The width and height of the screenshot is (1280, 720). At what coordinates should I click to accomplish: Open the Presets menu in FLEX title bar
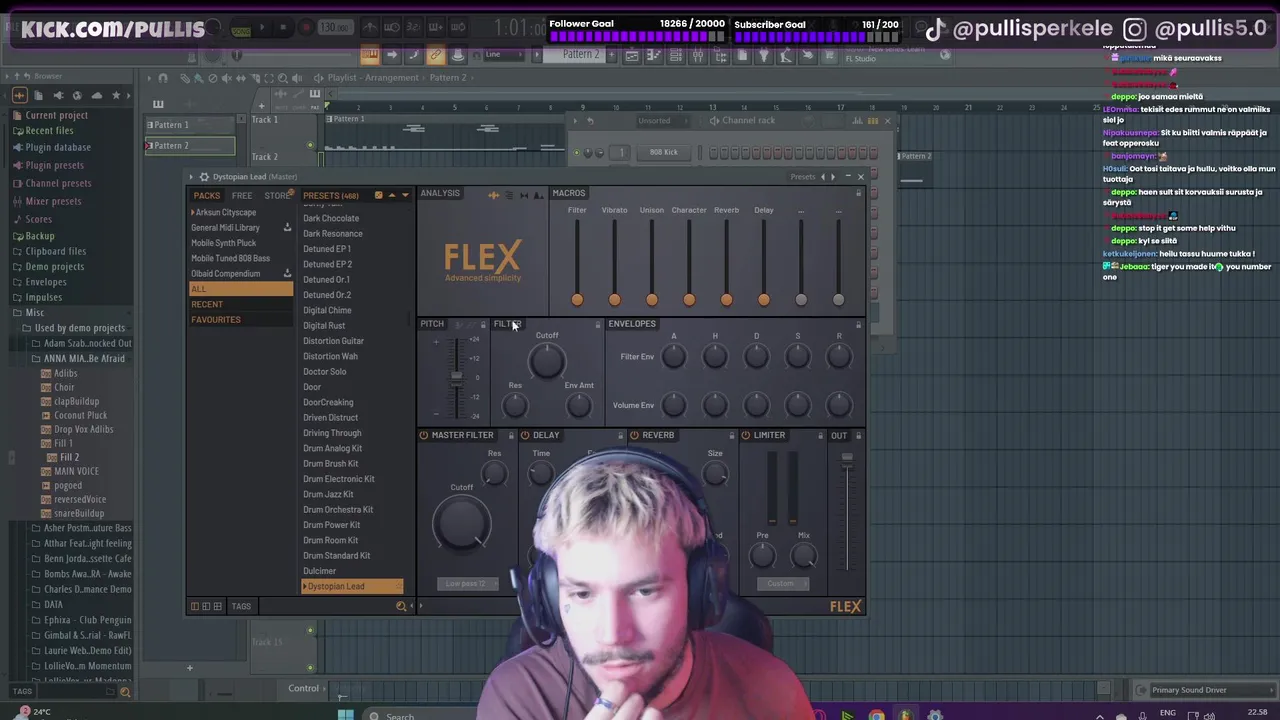click(x=803, y=177)
